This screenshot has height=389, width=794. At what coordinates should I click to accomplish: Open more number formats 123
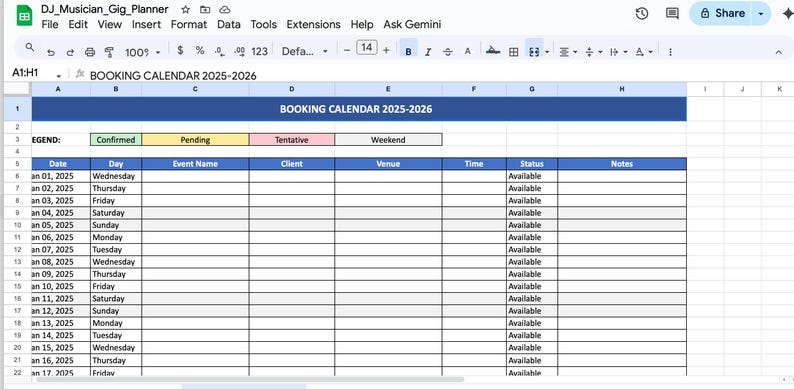259,51
